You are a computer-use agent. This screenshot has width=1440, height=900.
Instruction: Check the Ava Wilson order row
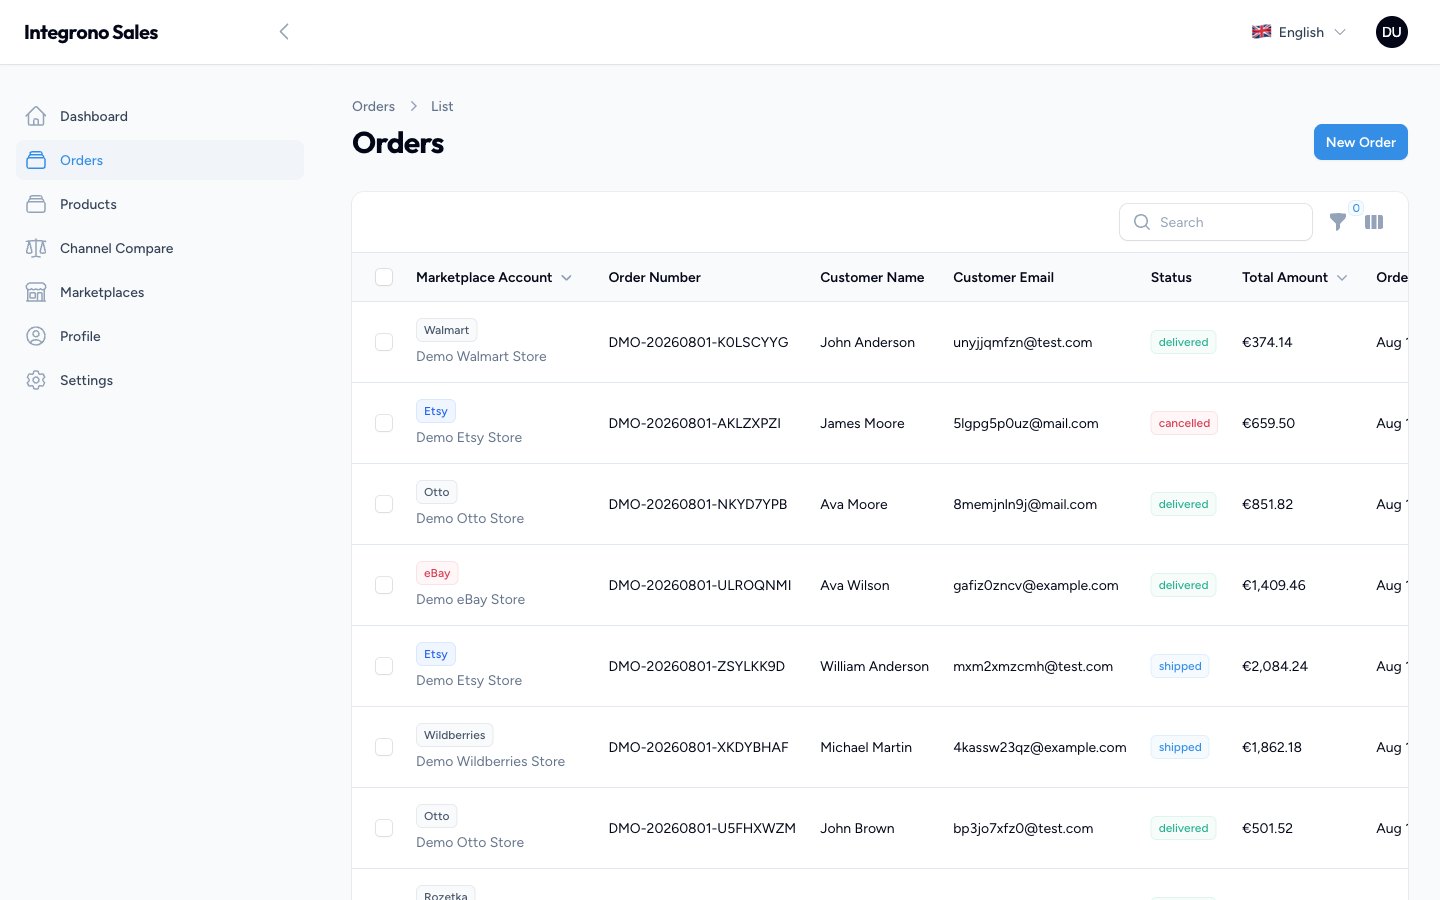(x=384, y=585)
